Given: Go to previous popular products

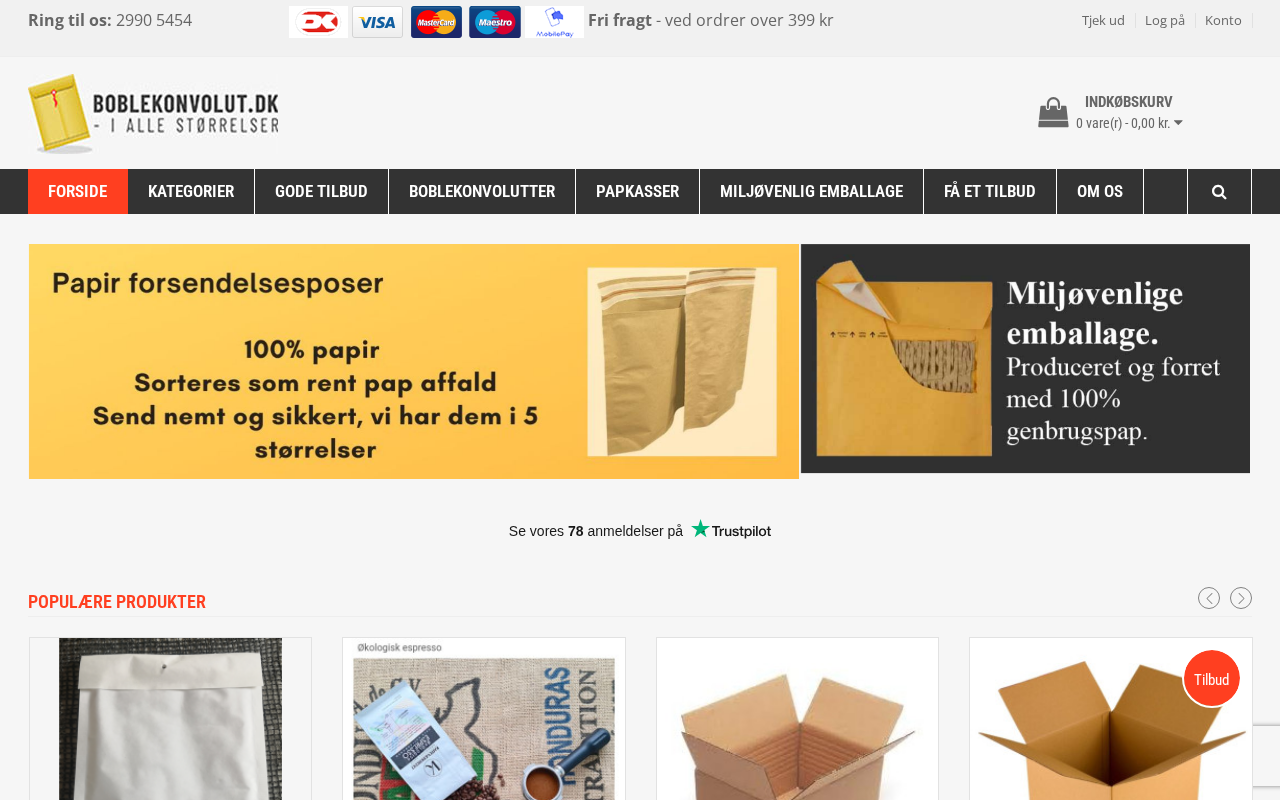Looking at the screenshot, I should pos(1209,598).
